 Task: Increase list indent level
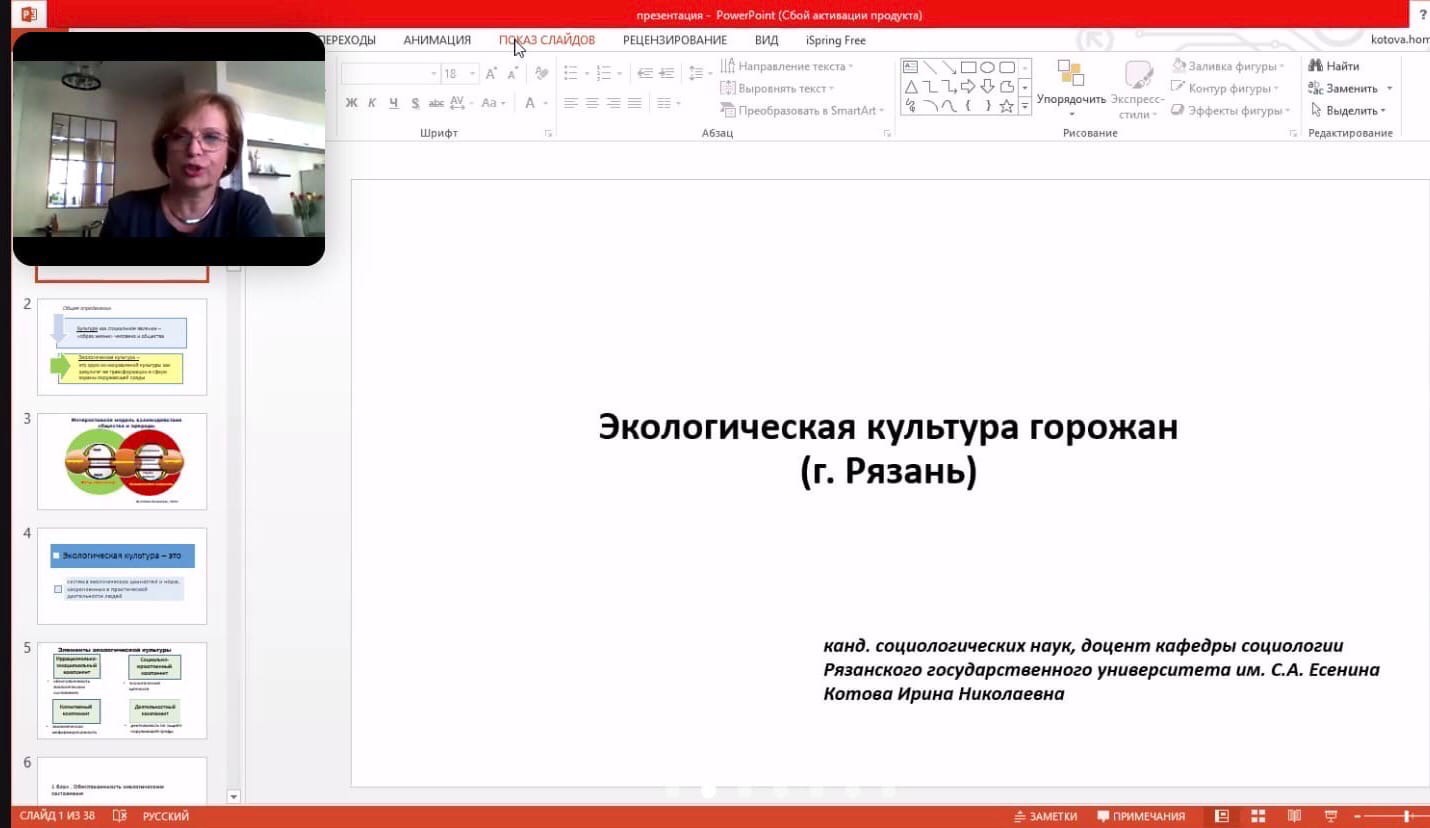pos(666,73)
